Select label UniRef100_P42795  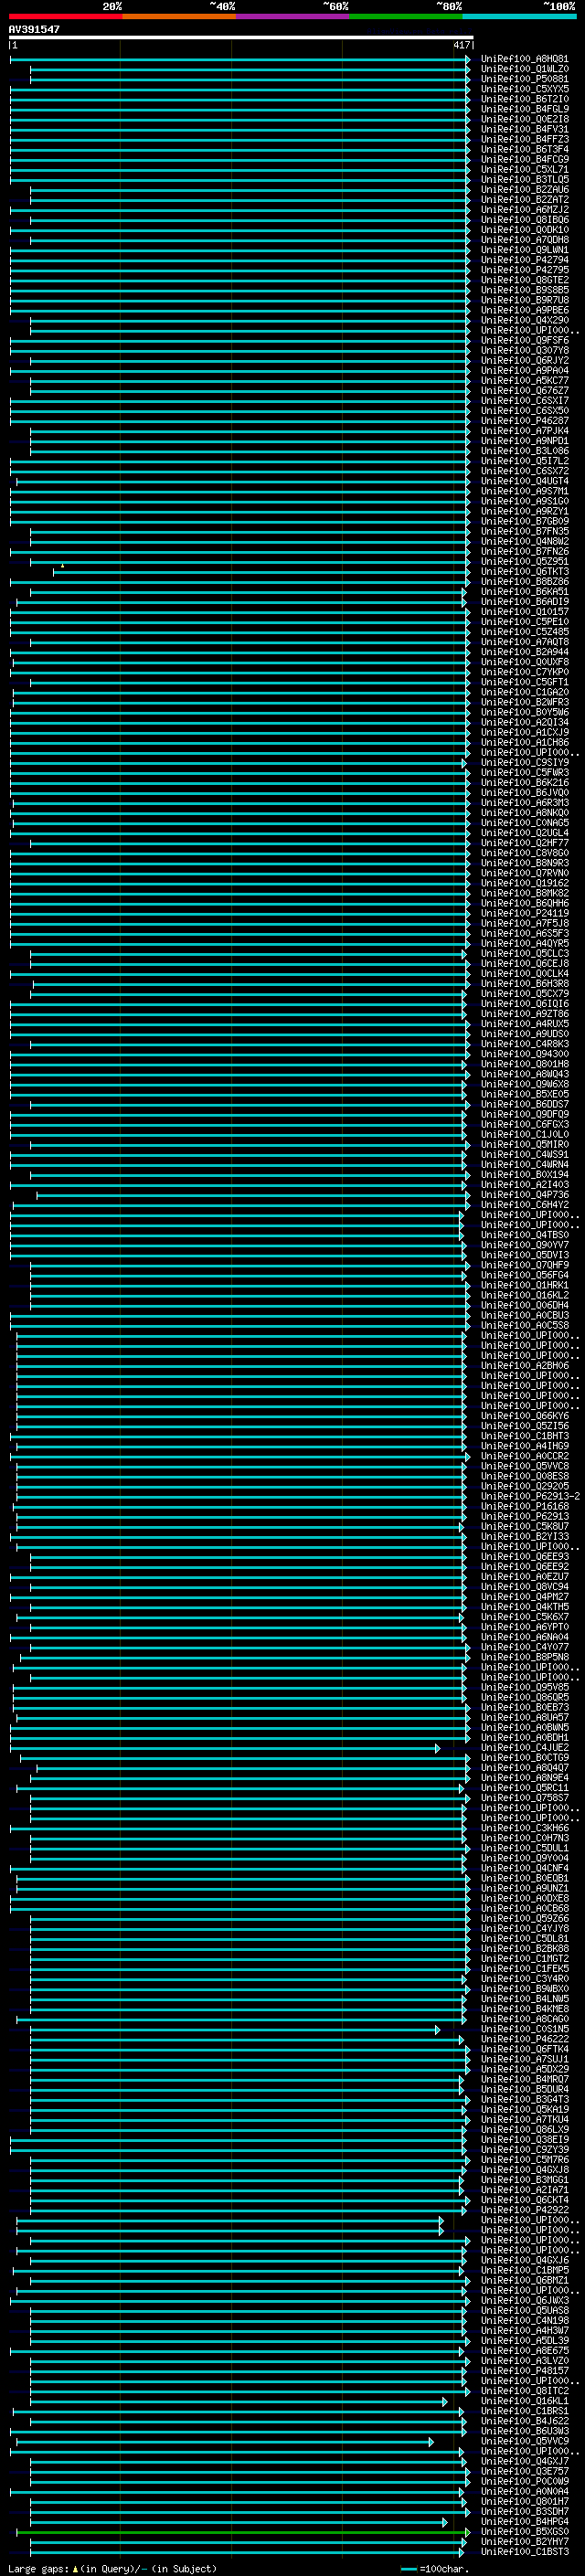click(524, 270)
